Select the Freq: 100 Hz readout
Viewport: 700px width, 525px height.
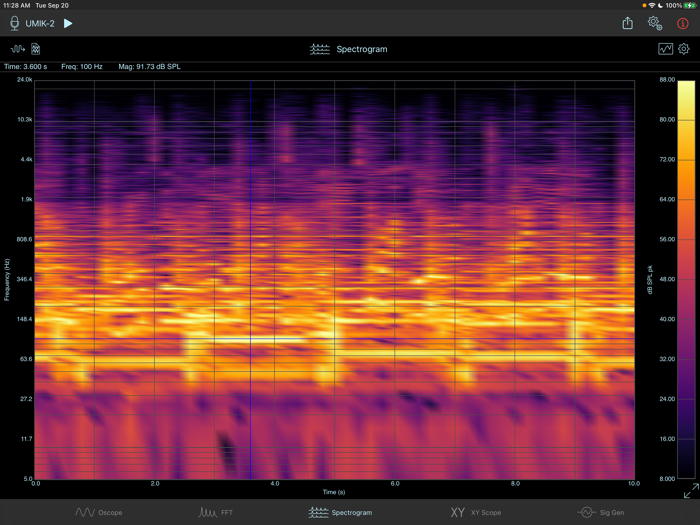tap(82, 67)
